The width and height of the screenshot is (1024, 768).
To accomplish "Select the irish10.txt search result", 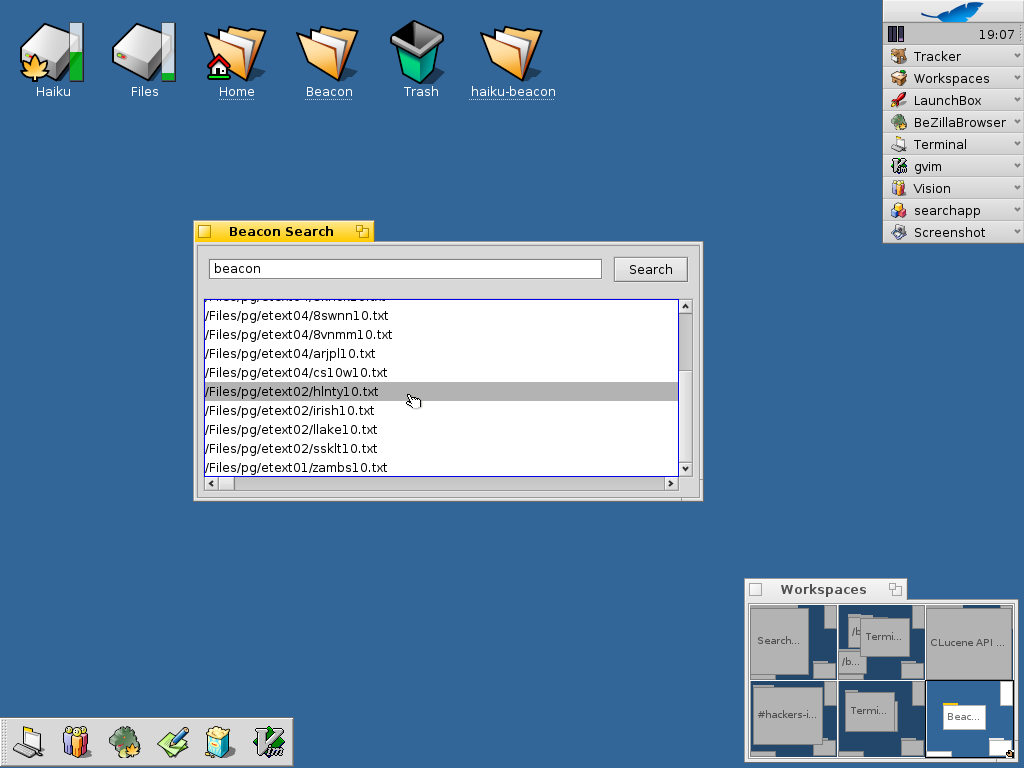I will coord(290,410).
